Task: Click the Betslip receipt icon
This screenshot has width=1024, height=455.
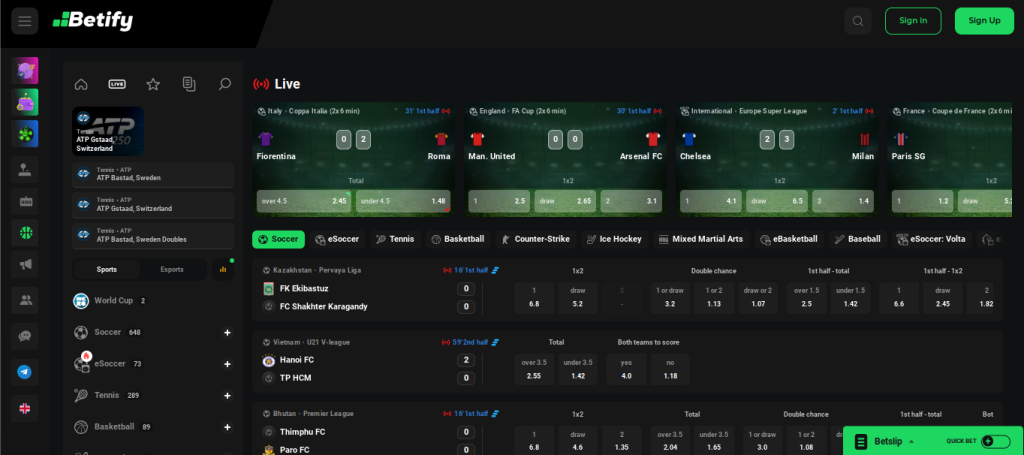Action: [861, 441]
